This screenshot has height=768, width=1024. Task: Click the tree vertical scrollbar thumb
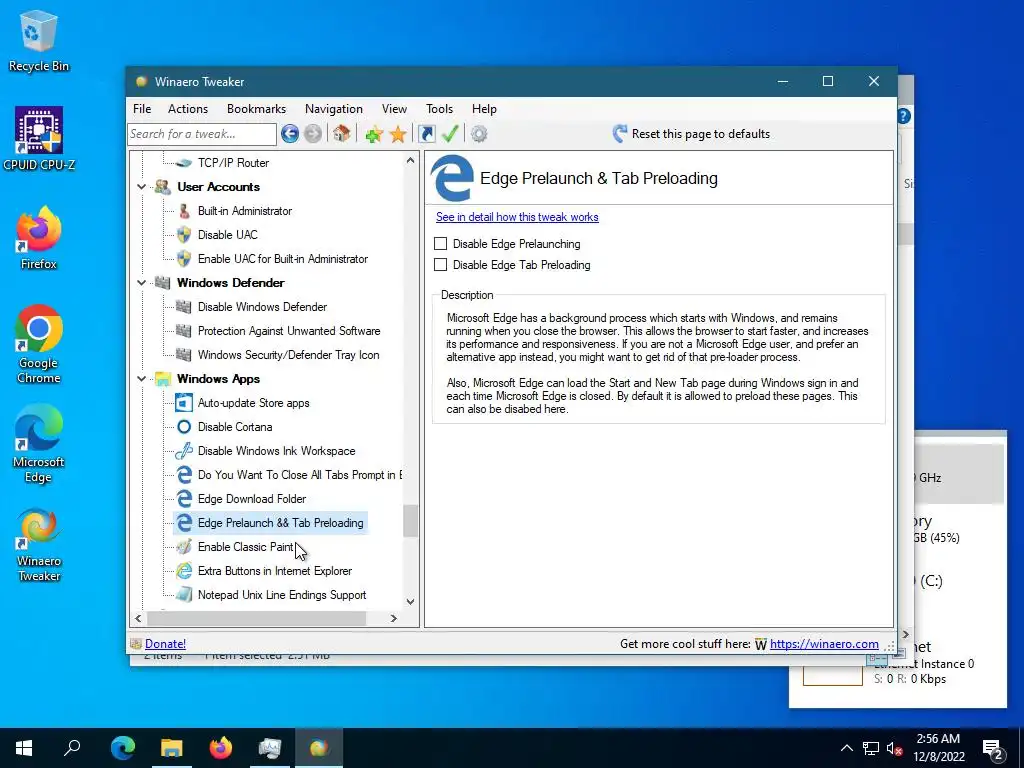410,520
